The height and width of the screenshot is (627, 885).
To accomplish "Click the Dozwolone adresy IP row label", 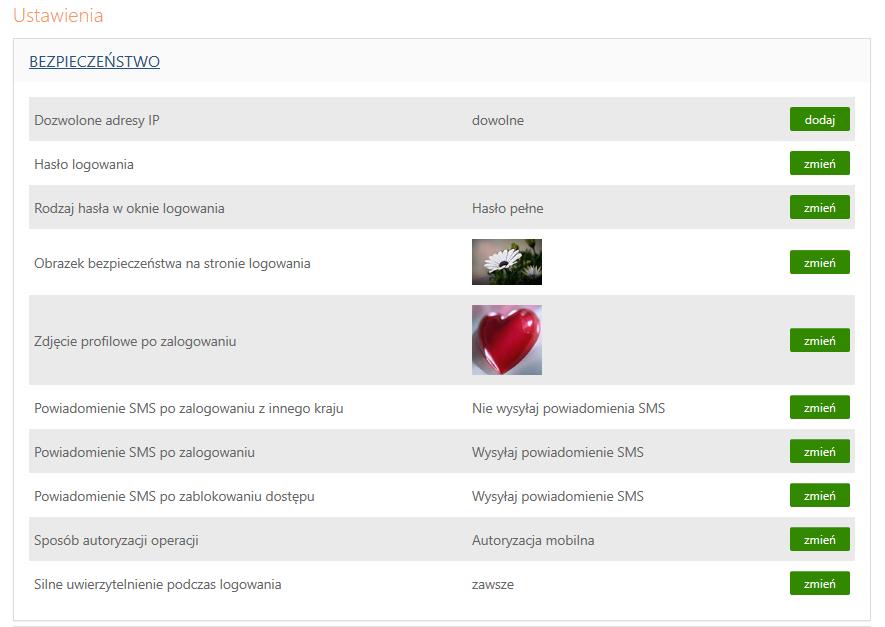I will [x=97, y=120].
